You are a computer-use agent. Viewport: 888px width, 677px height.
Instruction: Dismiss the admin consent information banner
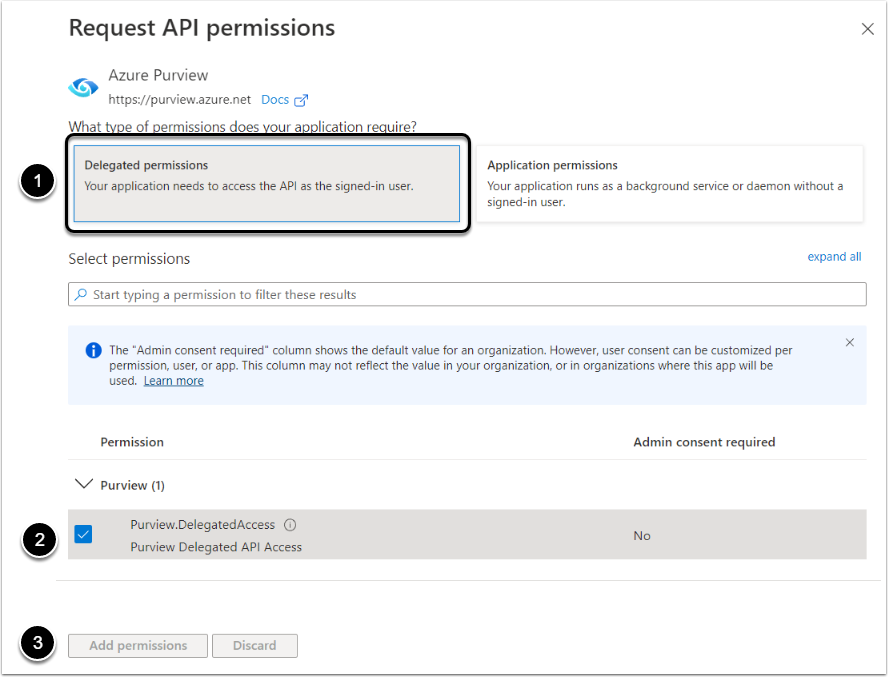point(850,342)
